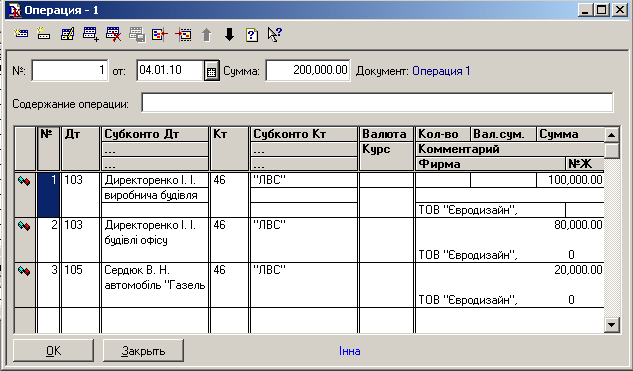Click the table's scroll up arrow
The width and height of the screenshot is (633, 371).
[612, 135]
